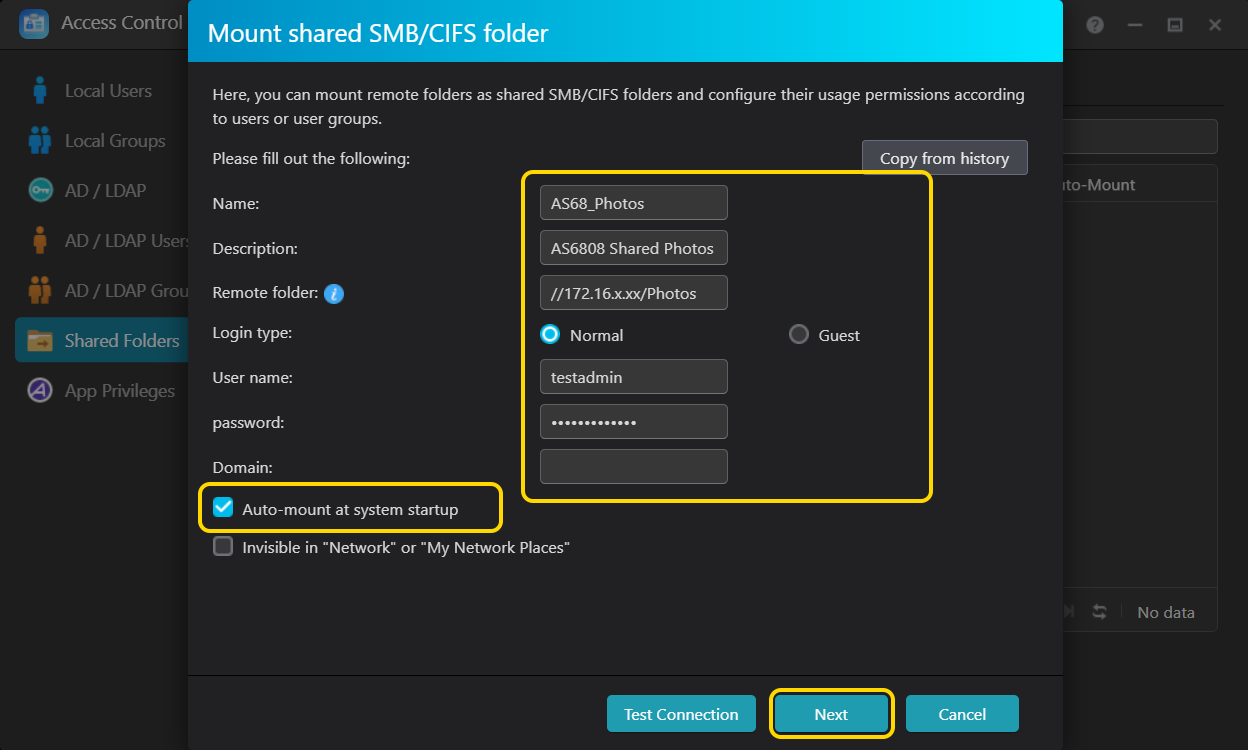Enable Invisible in Network checkbox
The height and width of the screenshot is (750, 1248).
(x=223, y=547)
